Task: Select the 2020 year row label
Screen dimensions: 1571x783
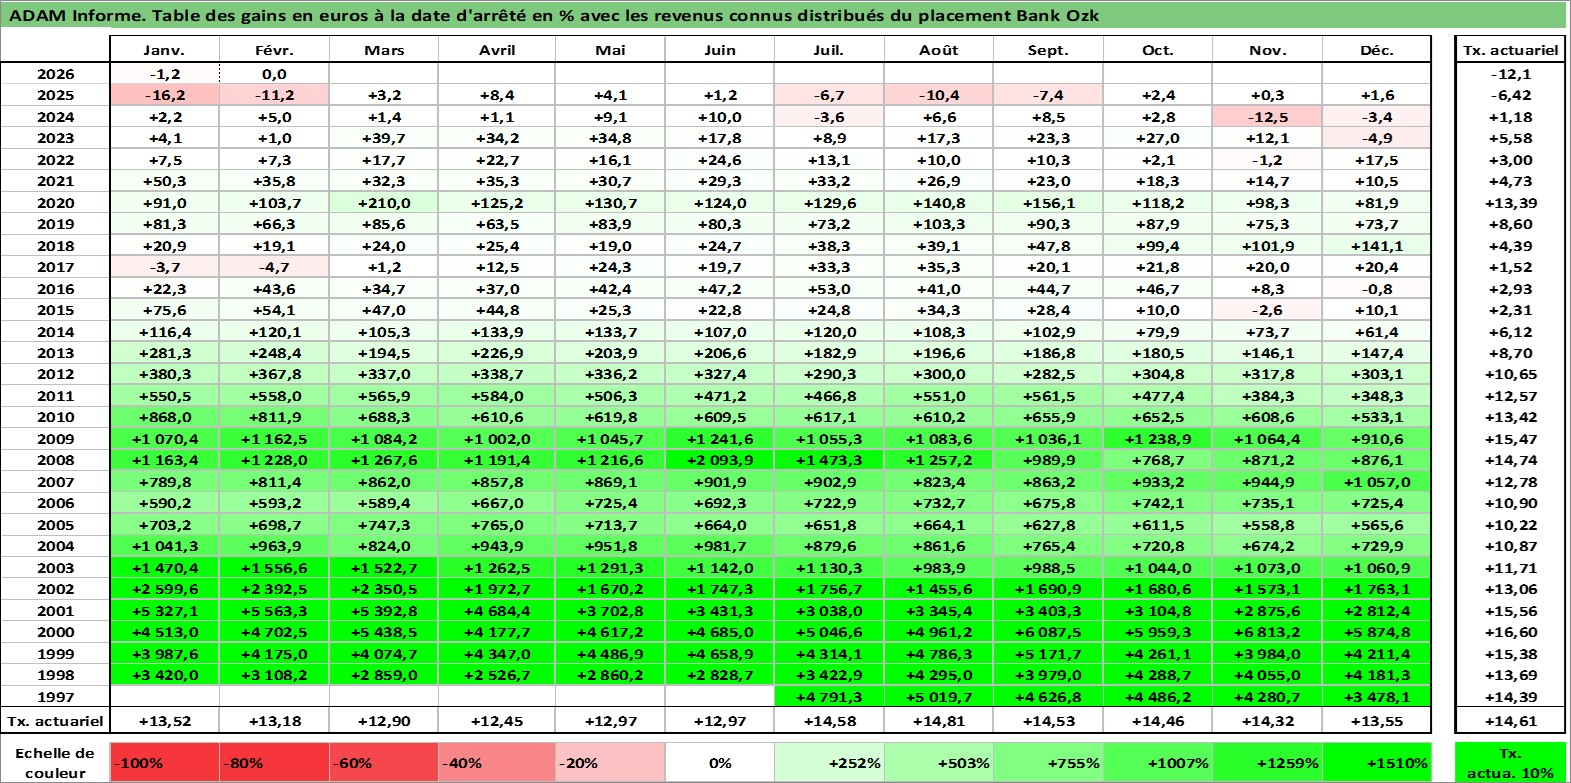Action: point(55,203)
